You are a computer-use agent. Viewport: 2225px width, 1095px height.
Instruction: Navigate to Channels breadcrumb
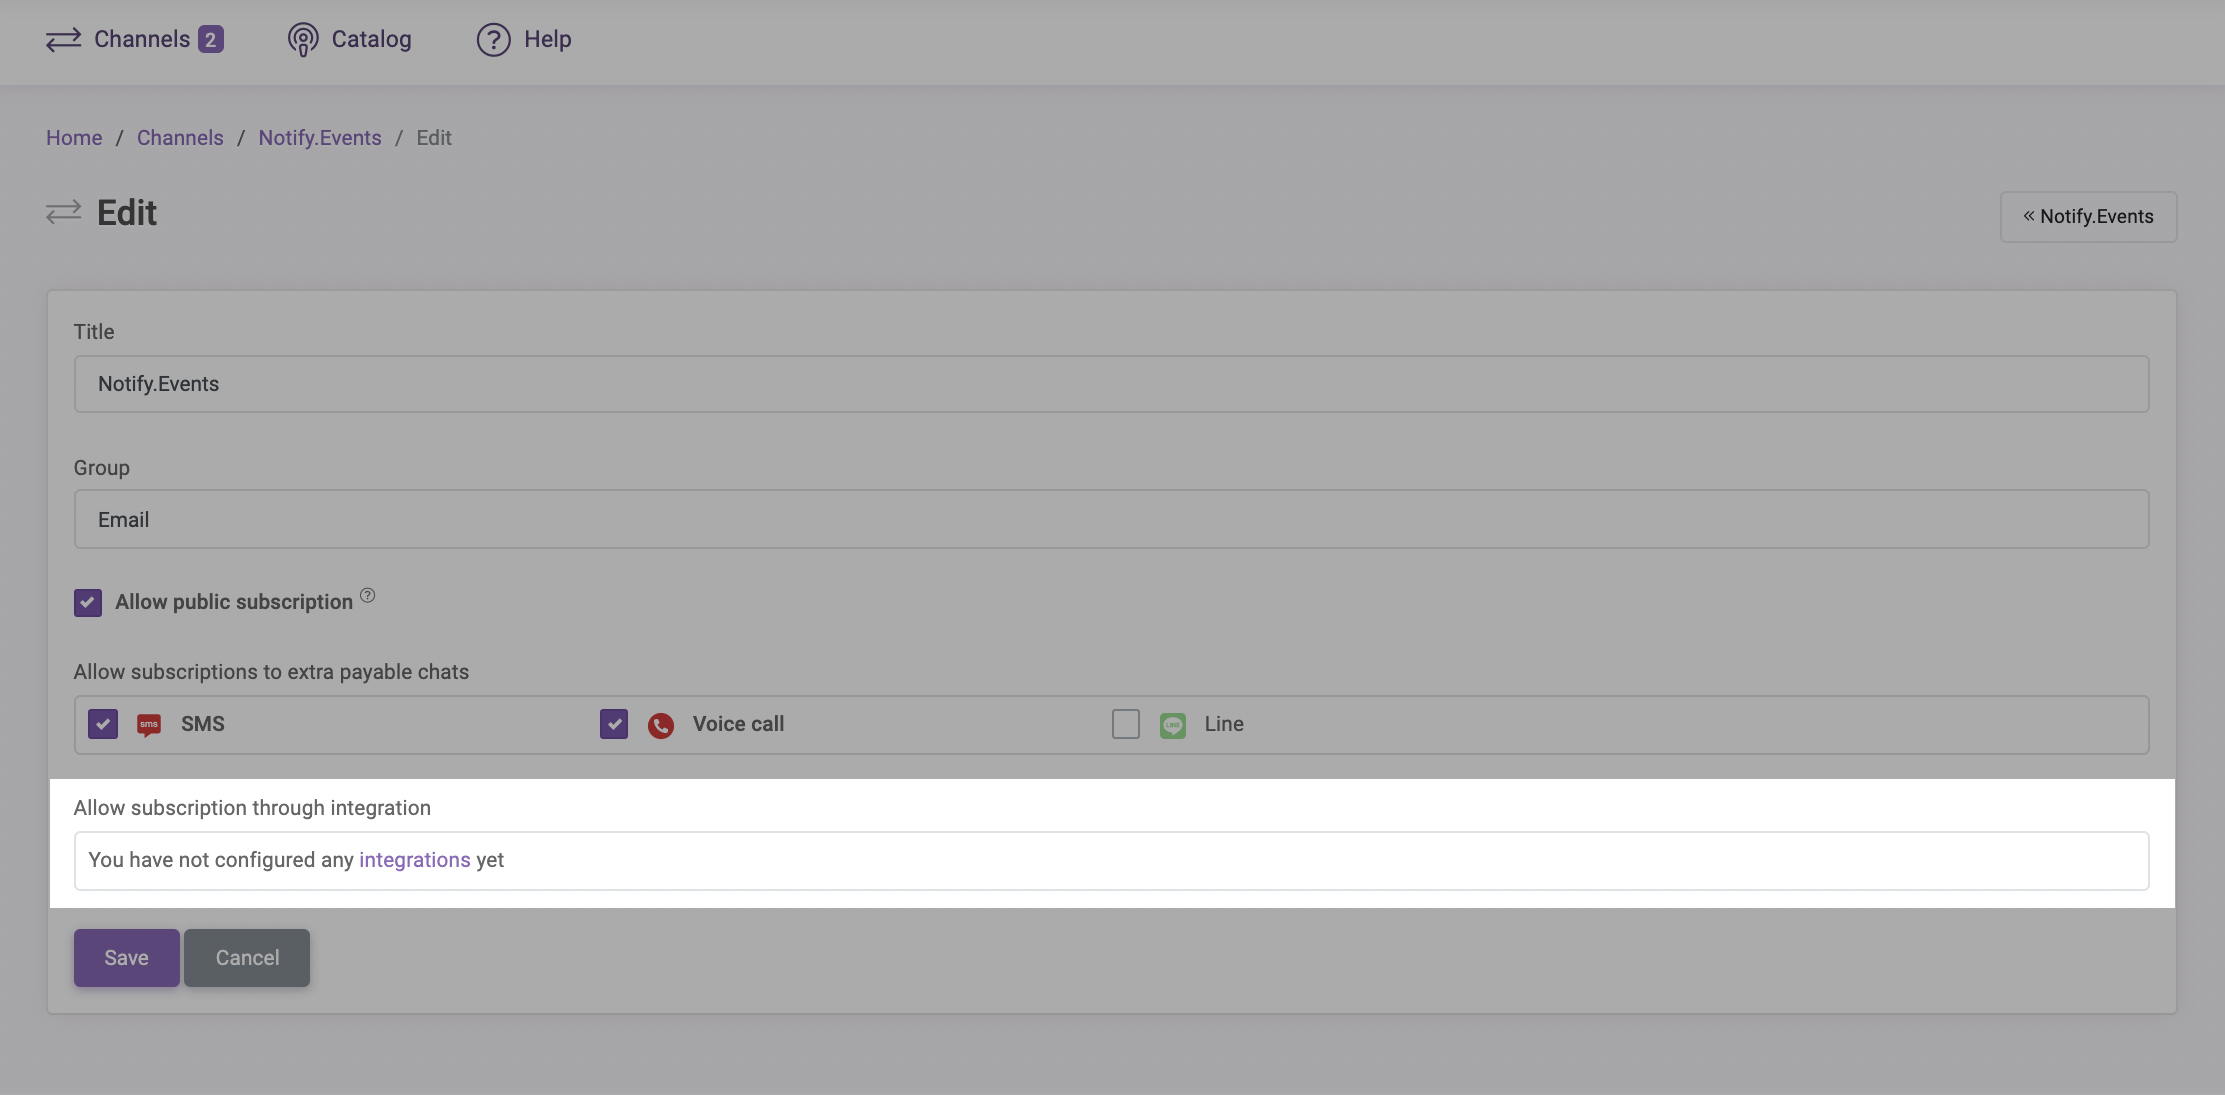pyautogui.click(x=180, y=138)
